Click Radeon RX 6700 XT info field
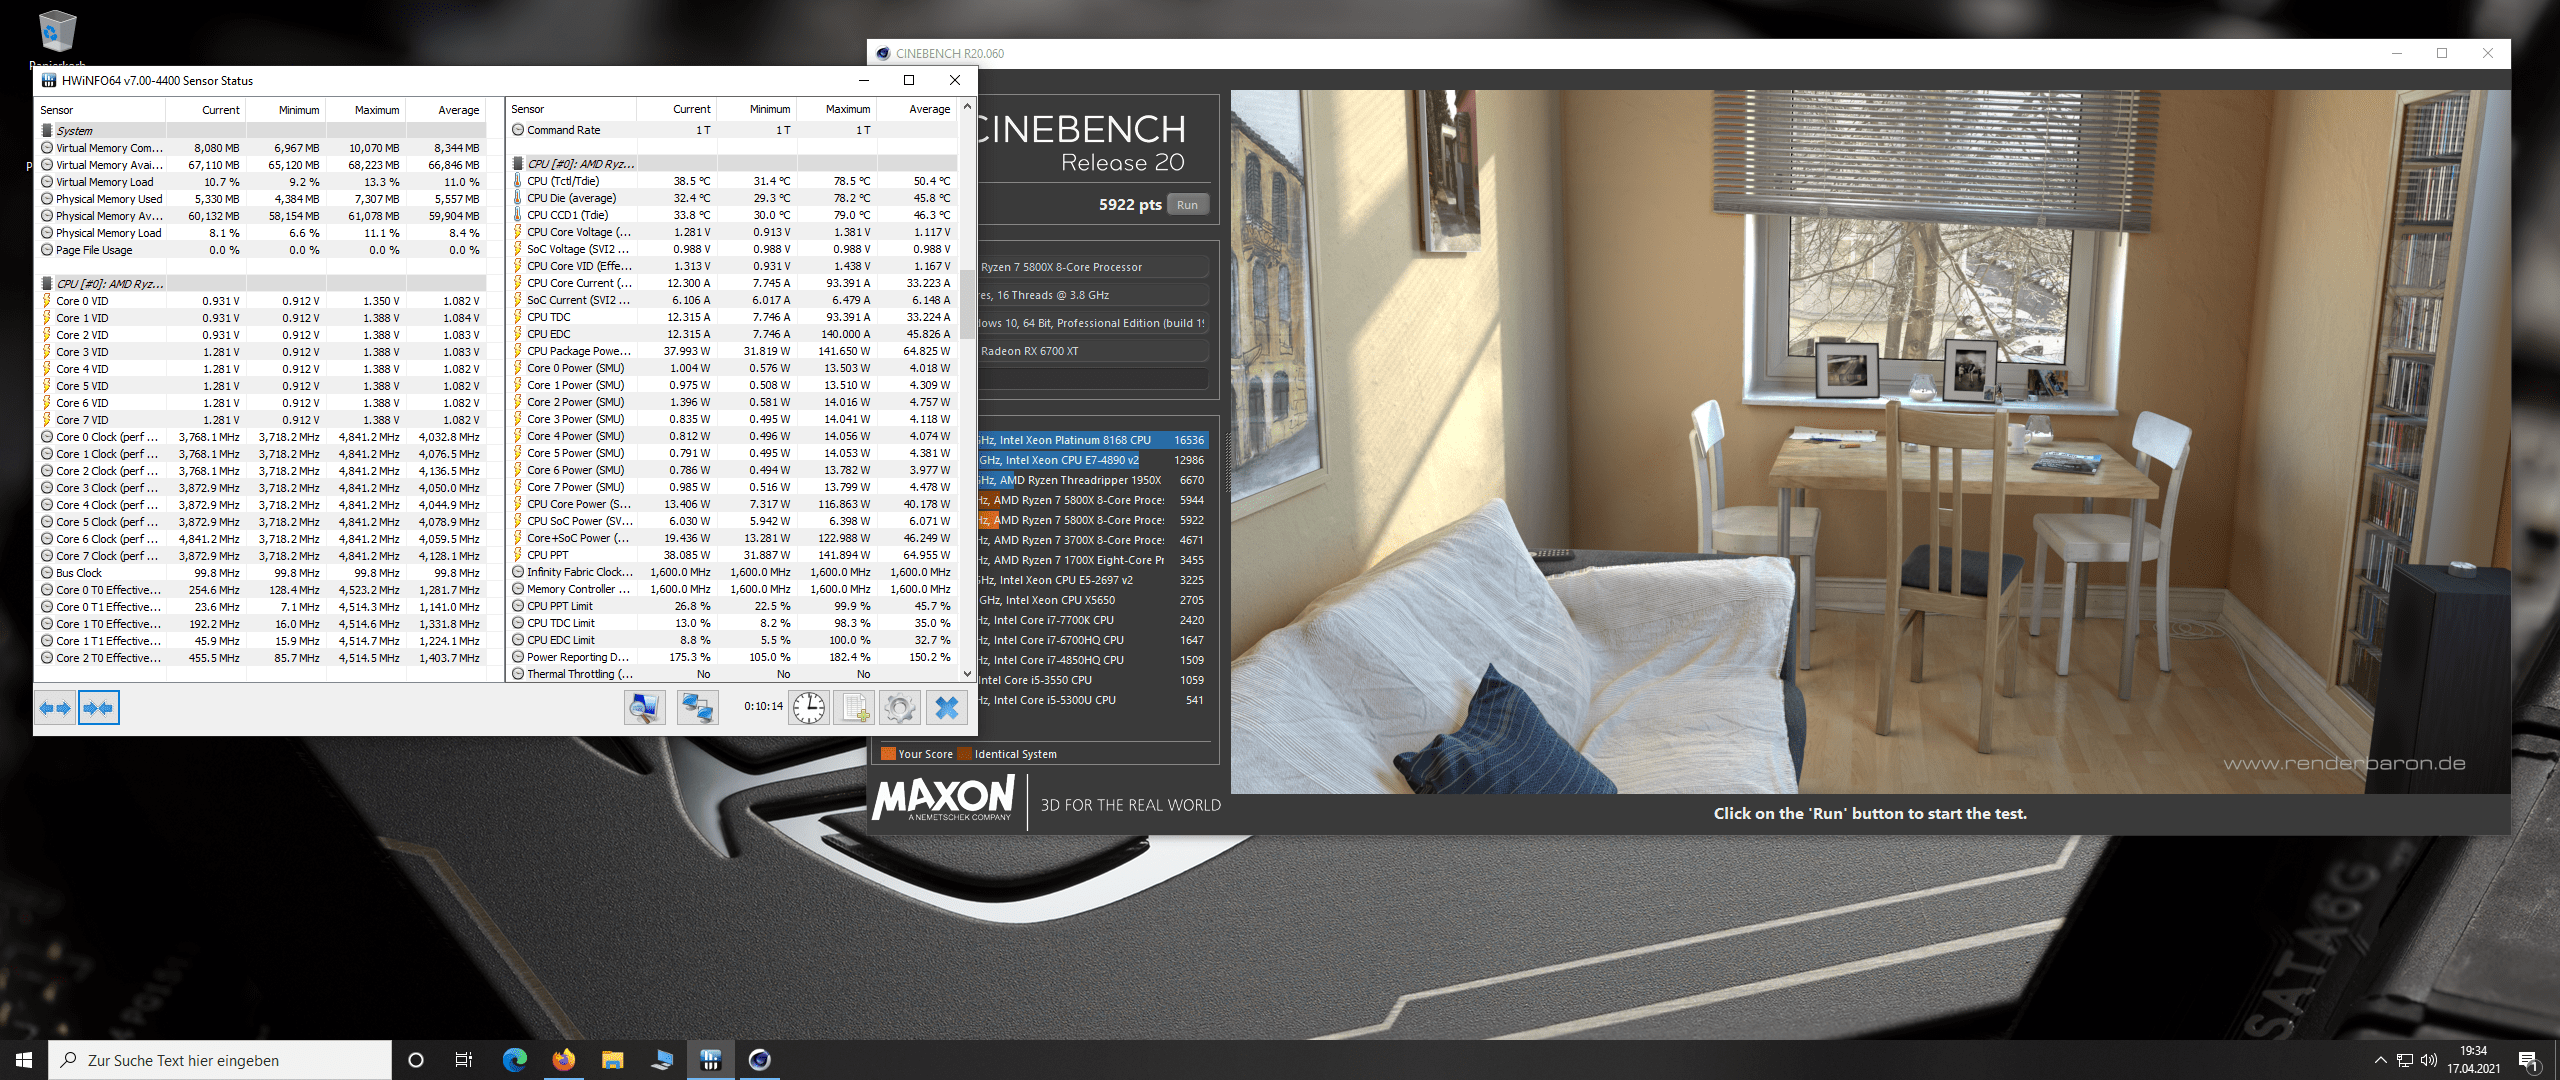The width and height of the screenshot is (2560, 1080). pos(1093,351)
